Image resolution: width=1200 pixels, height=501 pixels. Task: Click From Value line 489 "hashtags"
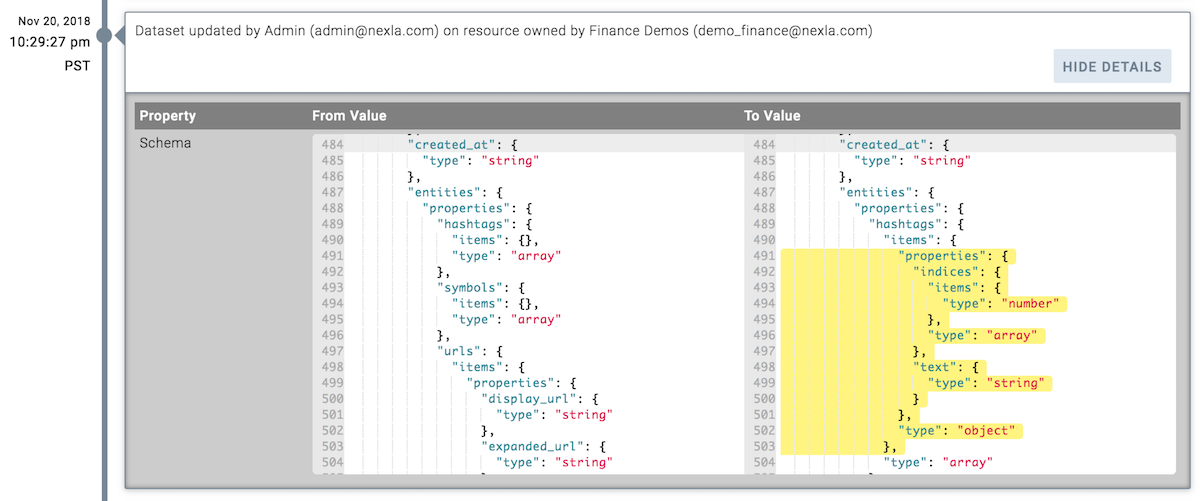[x=485, y=224]
